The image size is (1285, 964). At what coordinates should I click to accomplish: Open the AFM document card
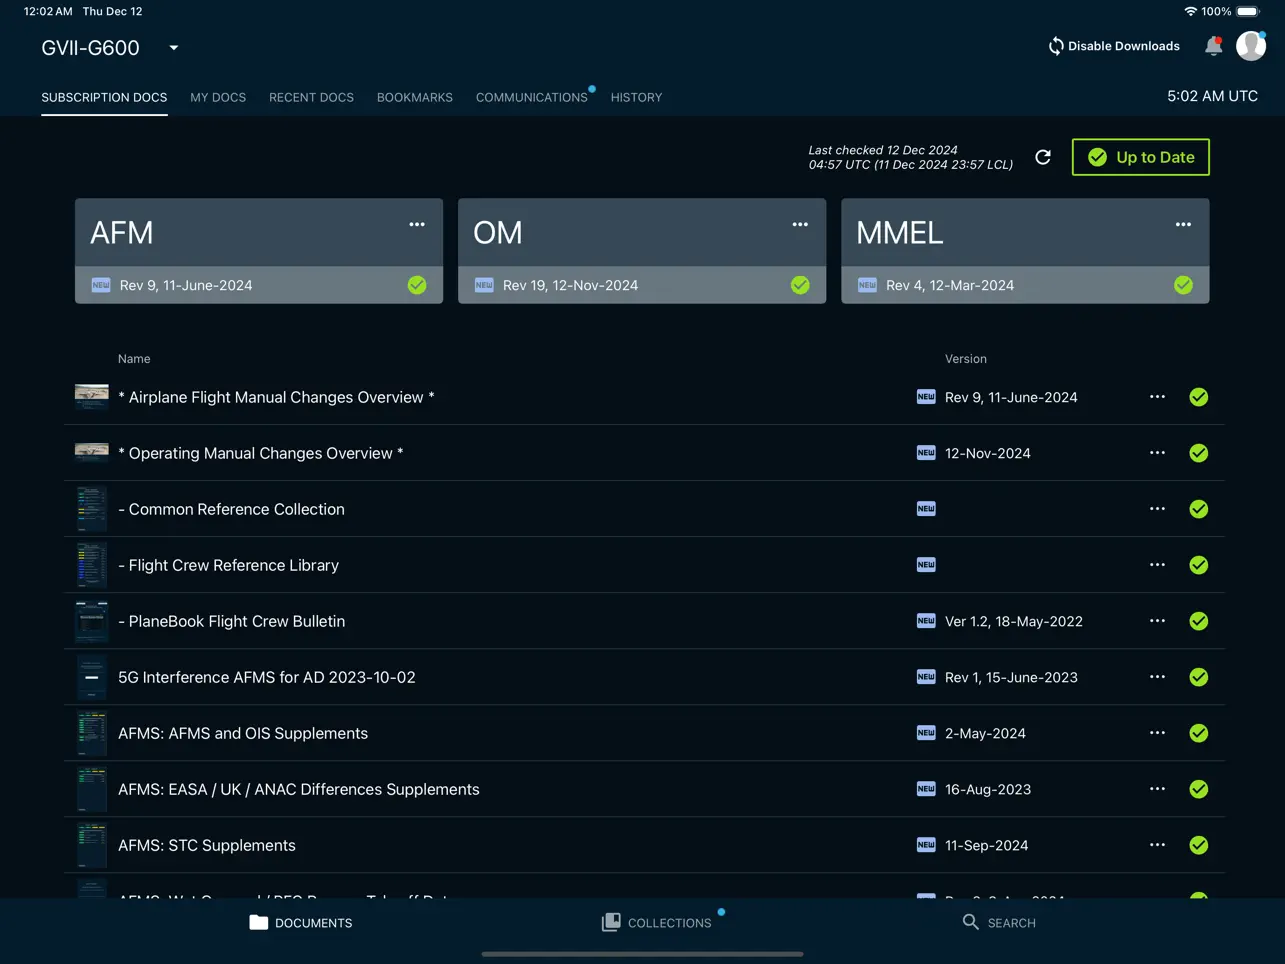point(259,251)
